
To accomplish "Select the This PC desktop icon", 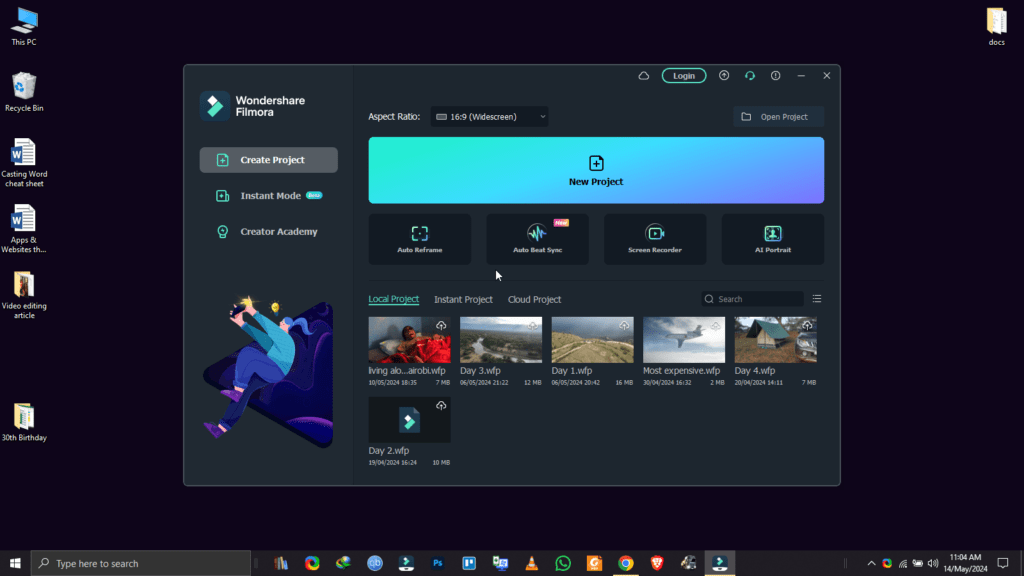I will [24, 27].
